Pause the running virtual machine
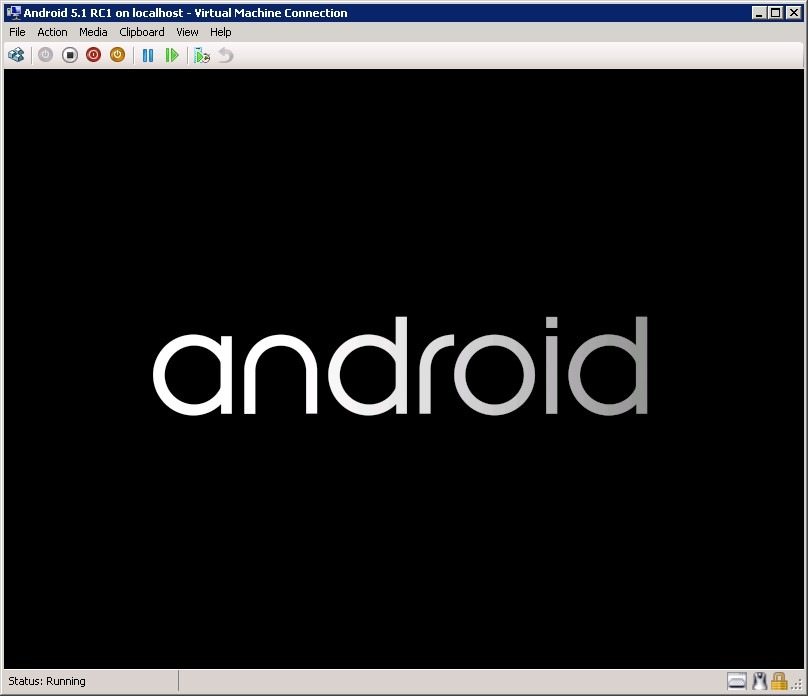Image resolution: width=808 pixels, height=696 pixels. [147, 55]
